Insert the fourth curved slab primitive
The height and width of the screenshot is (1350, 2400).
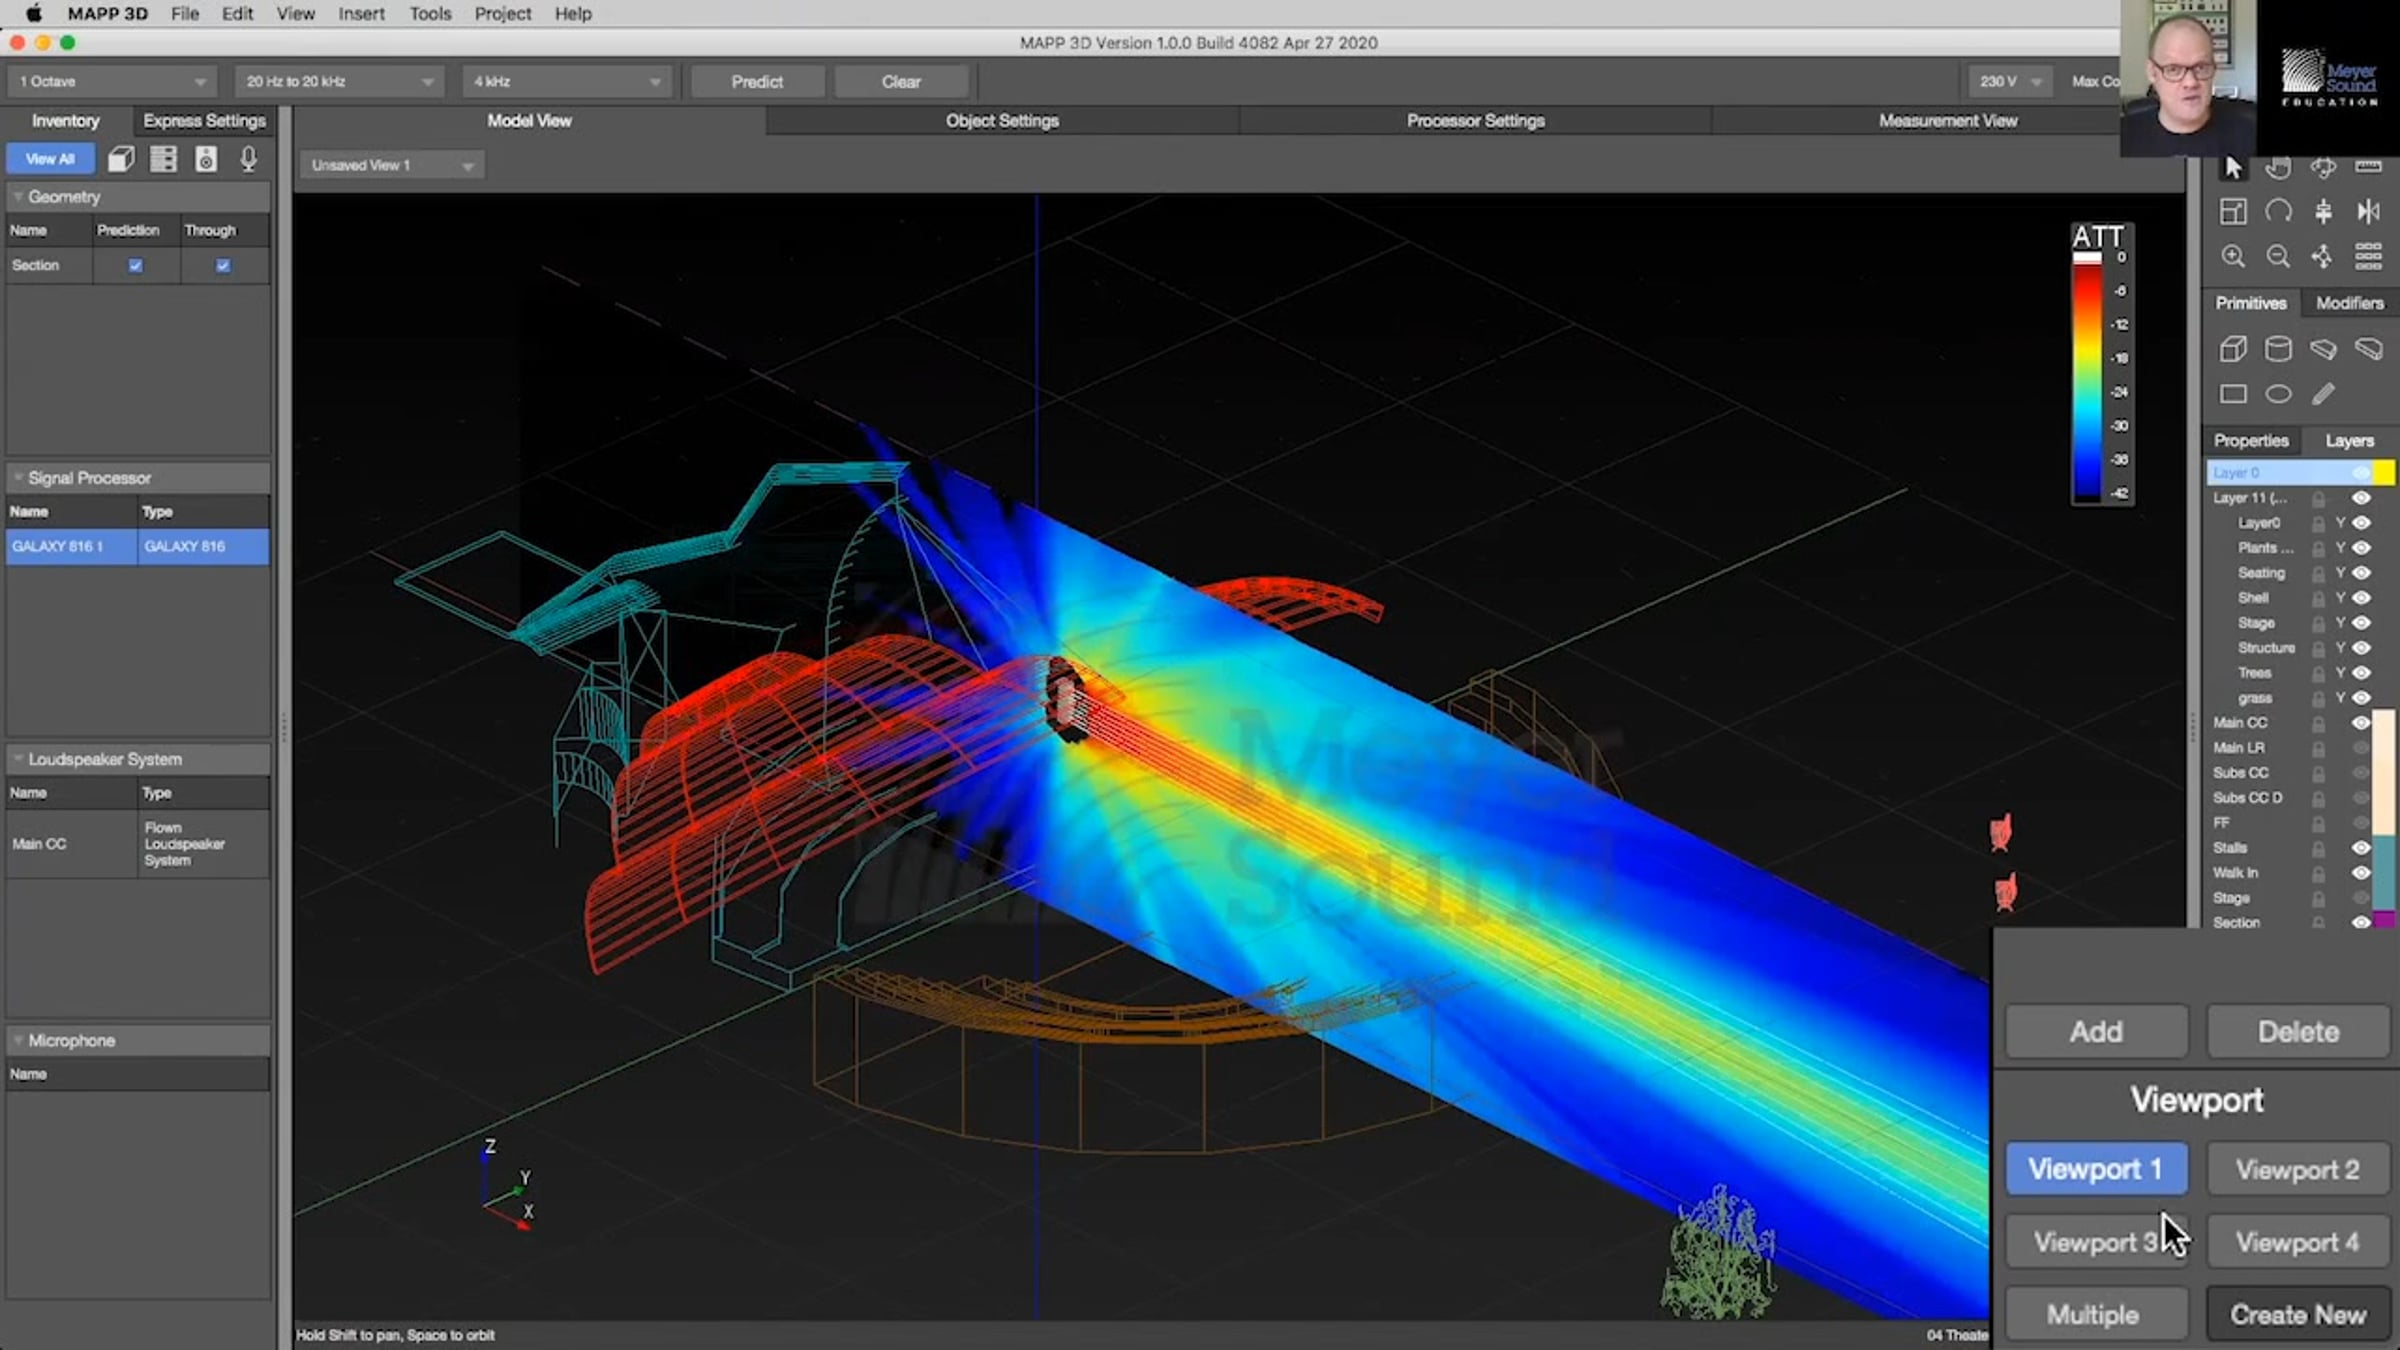click(x=2368, y=348)
